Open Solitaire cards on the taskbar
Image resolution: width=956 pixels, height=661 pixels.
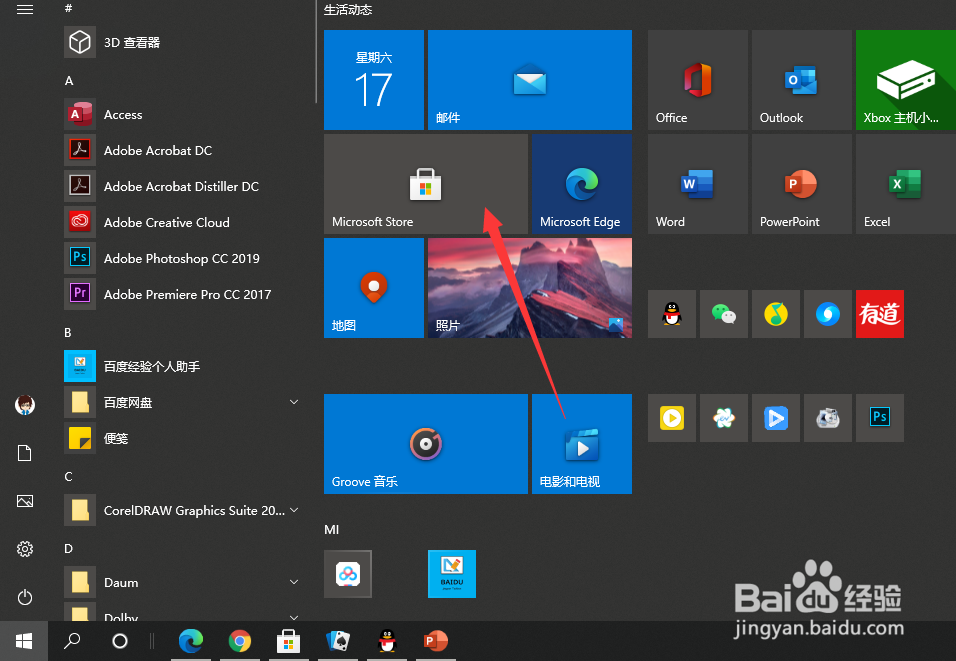(338, 641)
